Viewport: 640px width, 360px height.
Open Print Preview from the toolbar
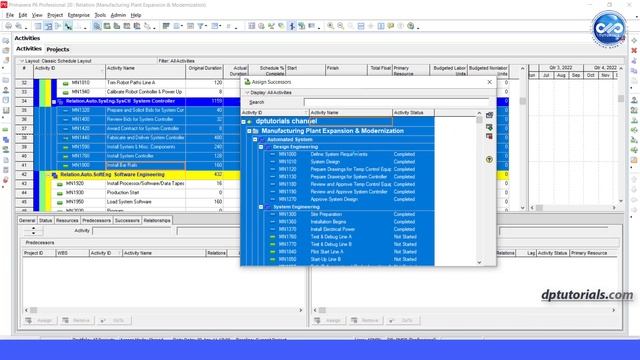pyautogui.click(x=19, y=26)
